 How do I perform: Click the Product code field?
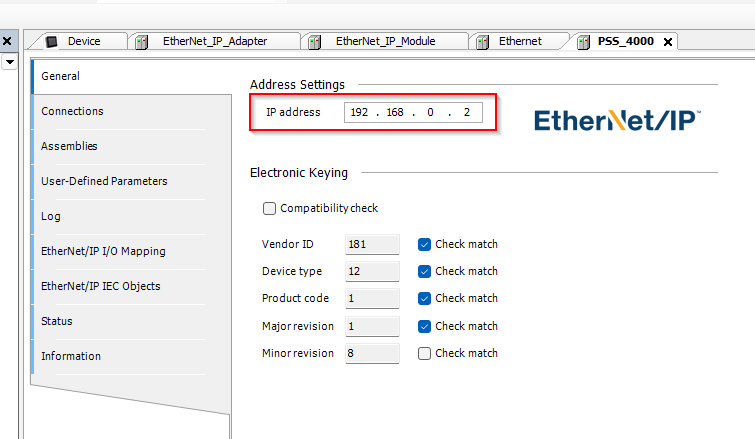tap(372, 298)
